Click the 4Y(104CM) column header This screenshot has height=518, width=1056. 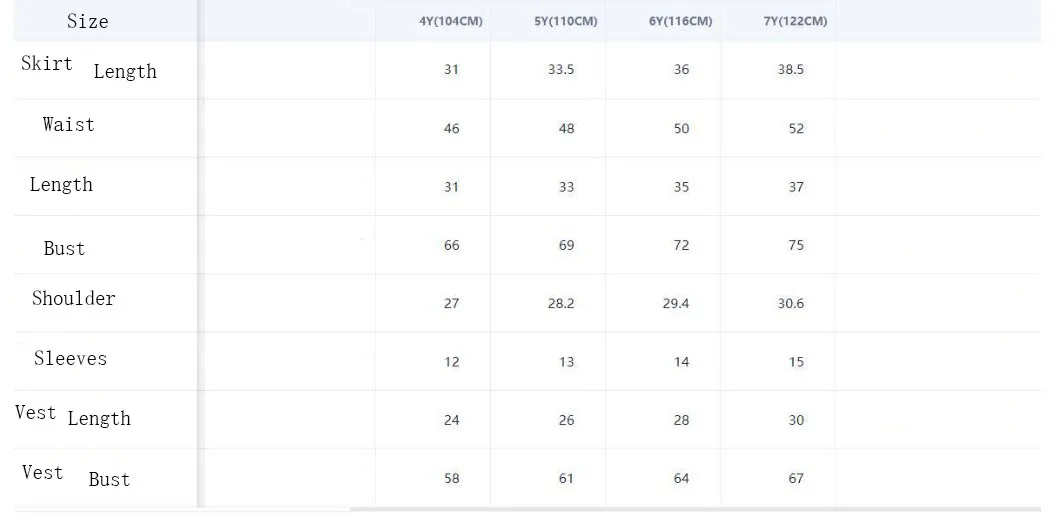point(450,21)
